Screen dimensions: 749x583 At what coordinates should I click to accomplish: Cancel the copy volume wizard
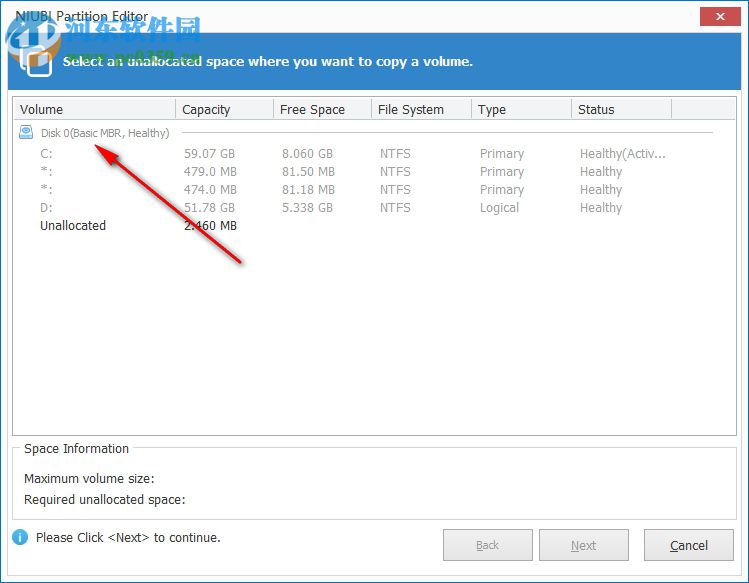pos(688,545)
